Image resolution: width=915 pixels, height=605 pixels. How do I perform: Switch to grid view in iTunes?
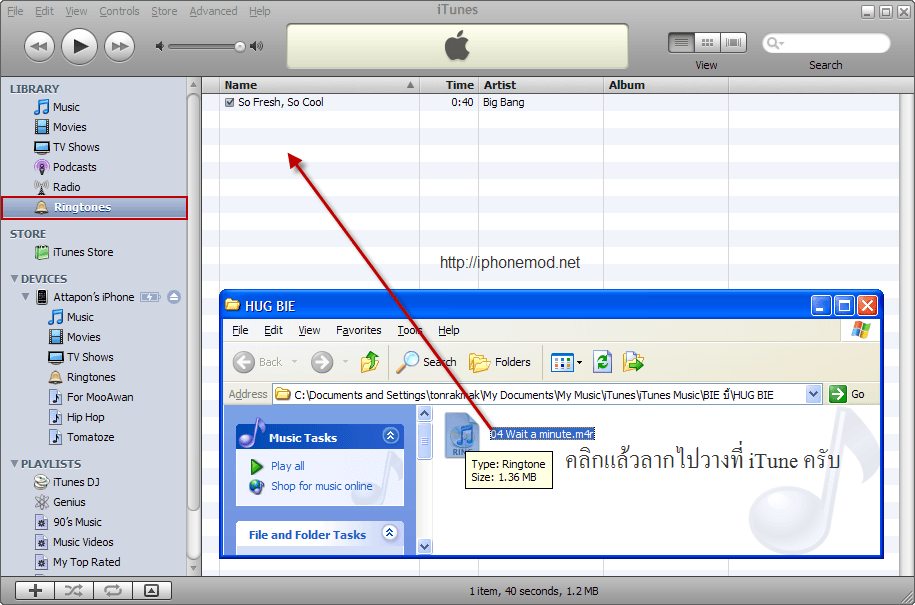[x=707, y=43]
